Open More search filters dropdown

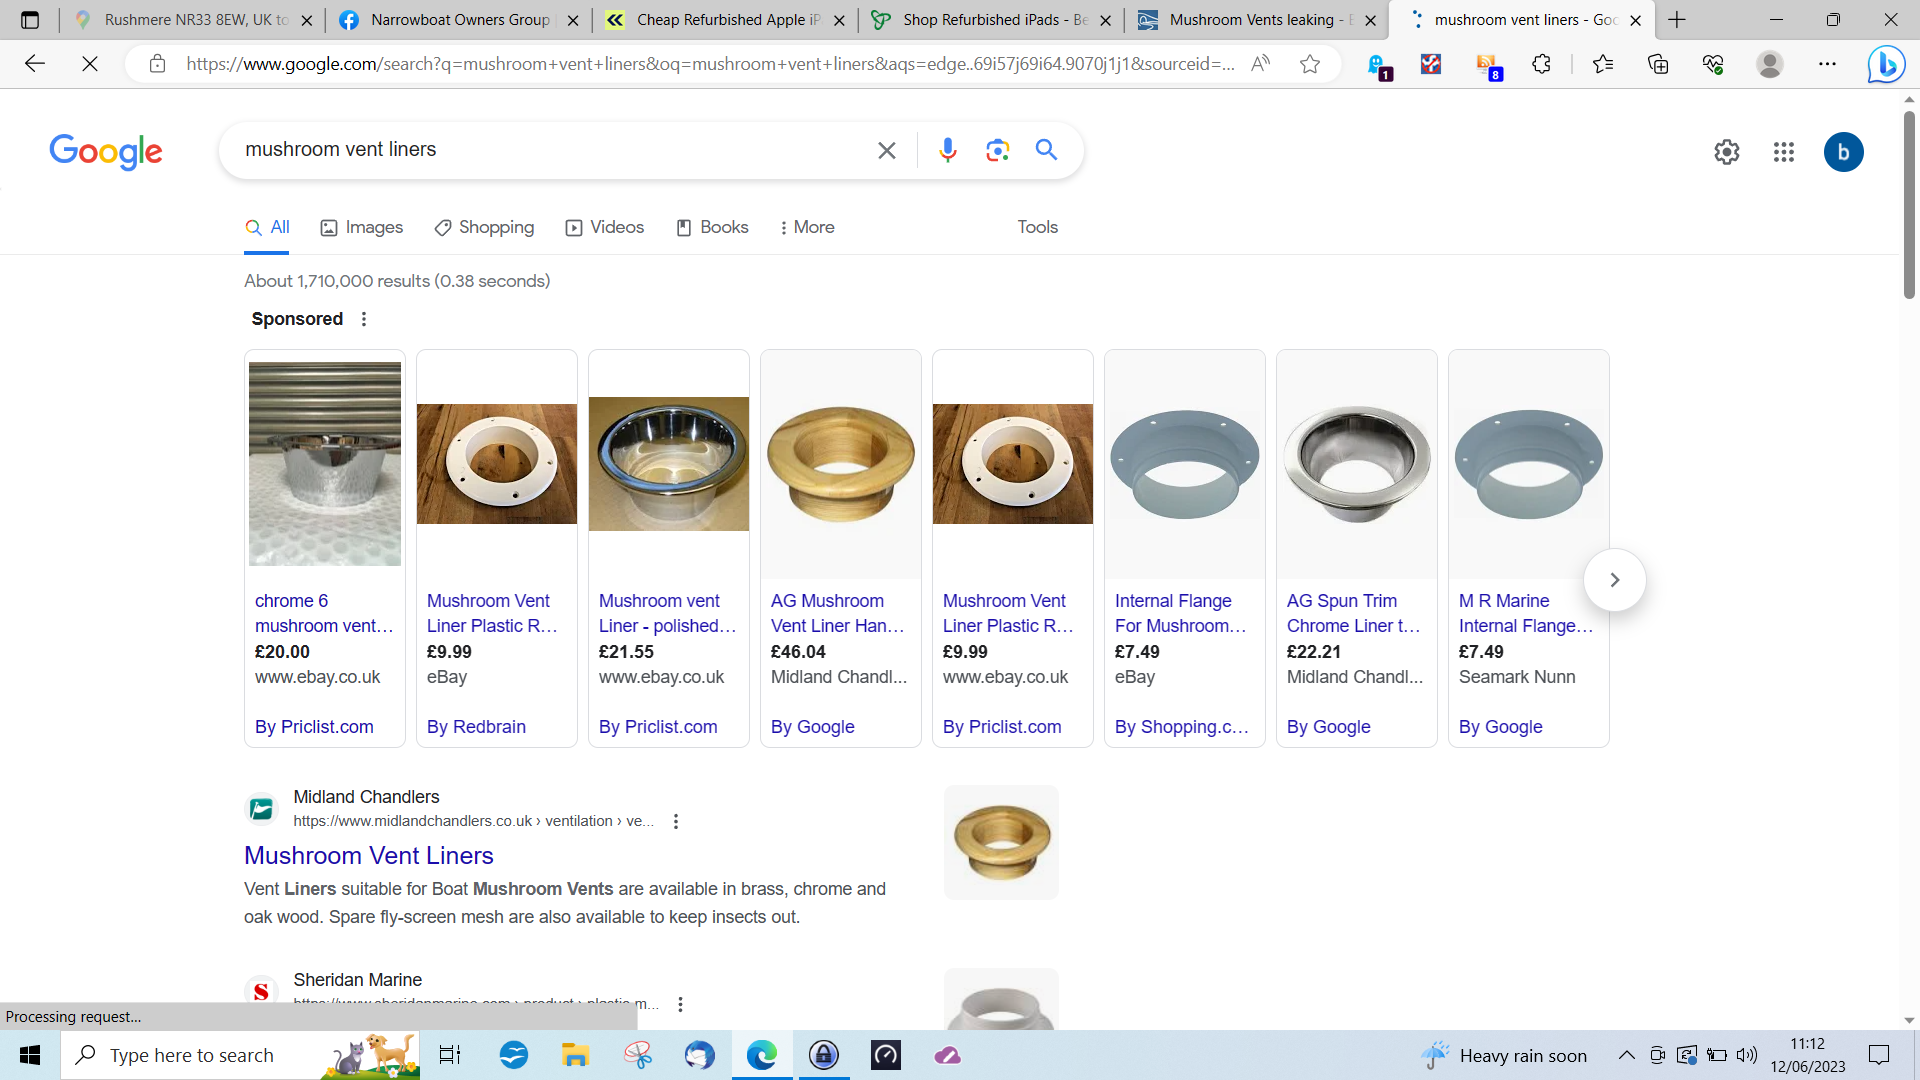point(807,228)
